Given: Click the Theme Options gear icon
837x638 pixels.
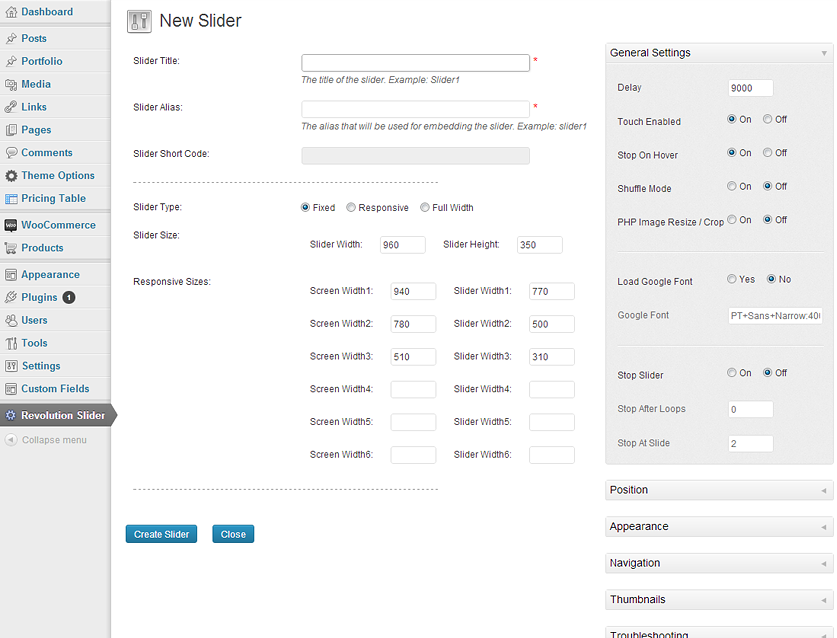Looking at the screenshot, I should click(x=11, y=176).
